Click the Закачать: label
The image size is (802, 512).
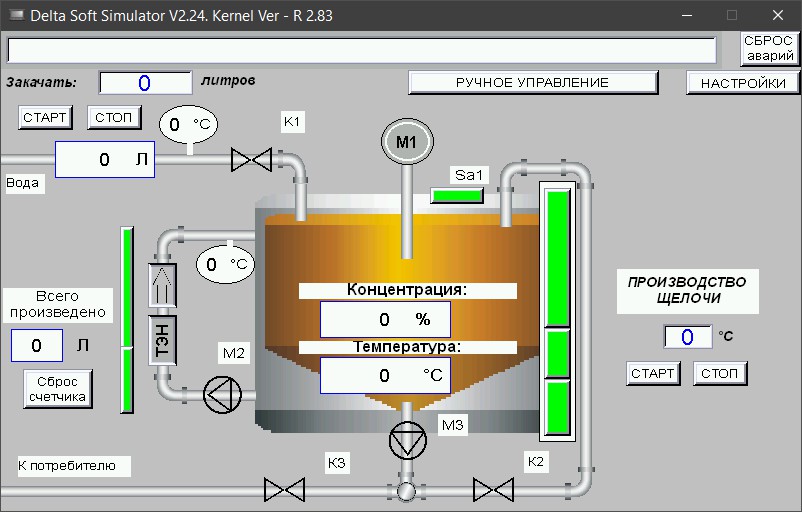coord(42,82)
